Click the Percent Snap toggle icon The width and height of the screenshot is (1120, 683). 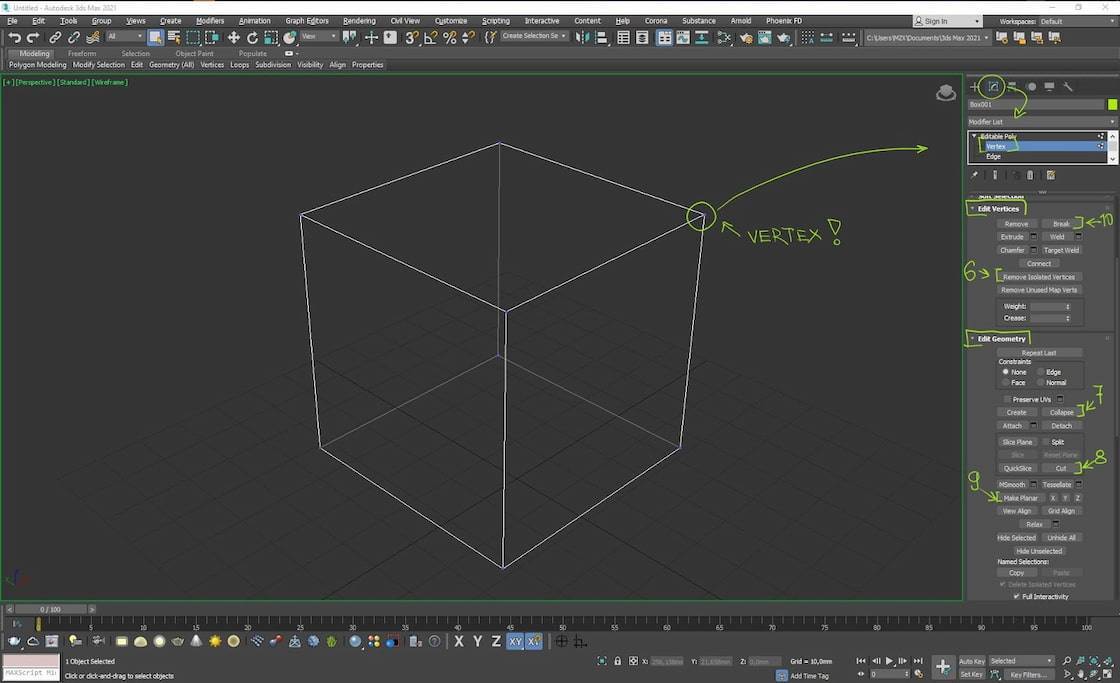450,38
